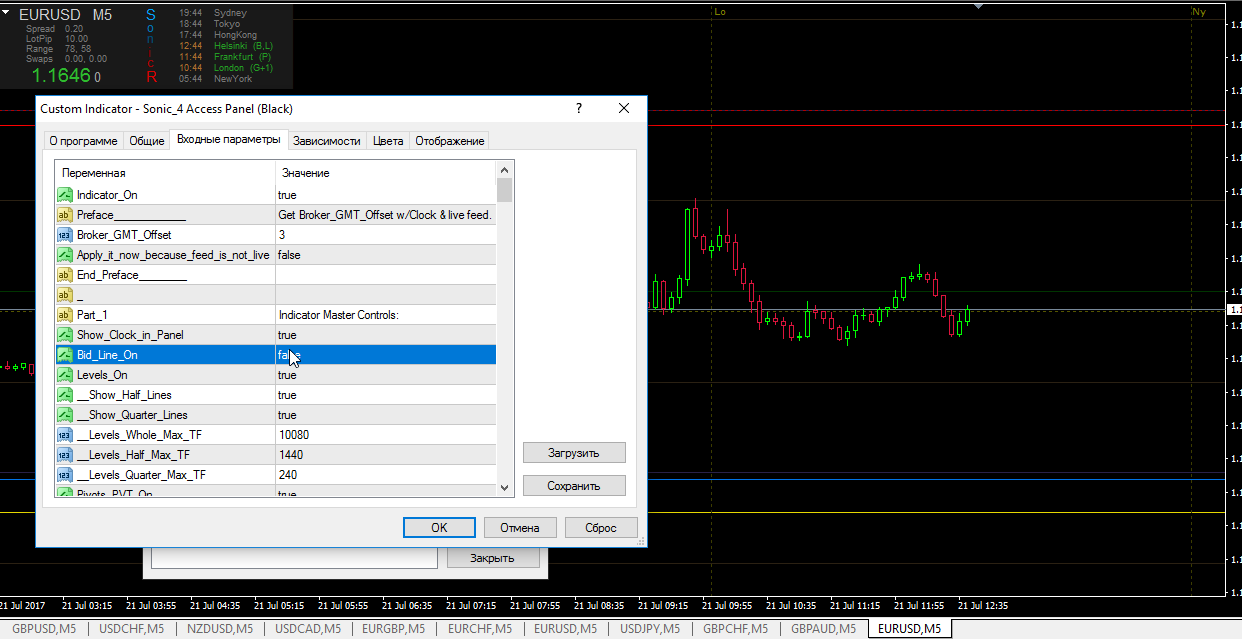Click the icon beside Apply_it_now_because_feed_is_not_live
The image size is (1242, 639).
[x=65, y=255]
